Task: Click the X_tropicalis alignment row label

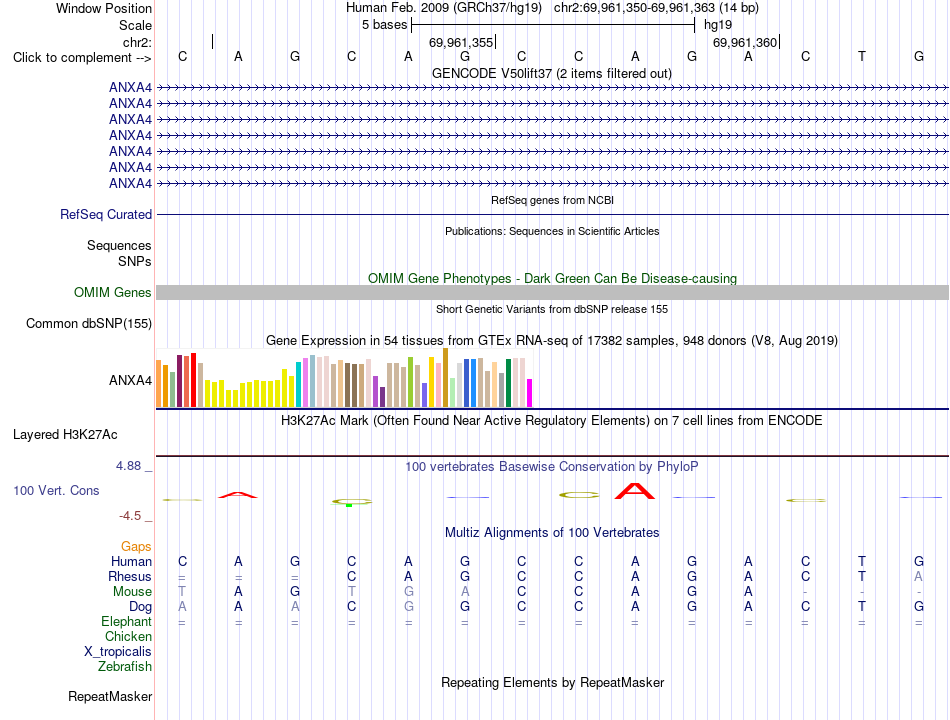Action: point(118,652)
